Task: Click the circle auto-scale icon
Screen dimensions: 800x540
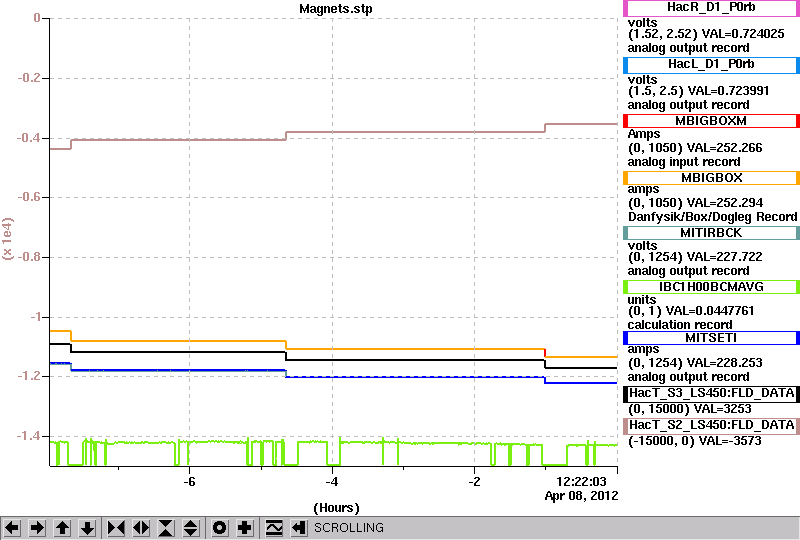Action: pos(220,528)
